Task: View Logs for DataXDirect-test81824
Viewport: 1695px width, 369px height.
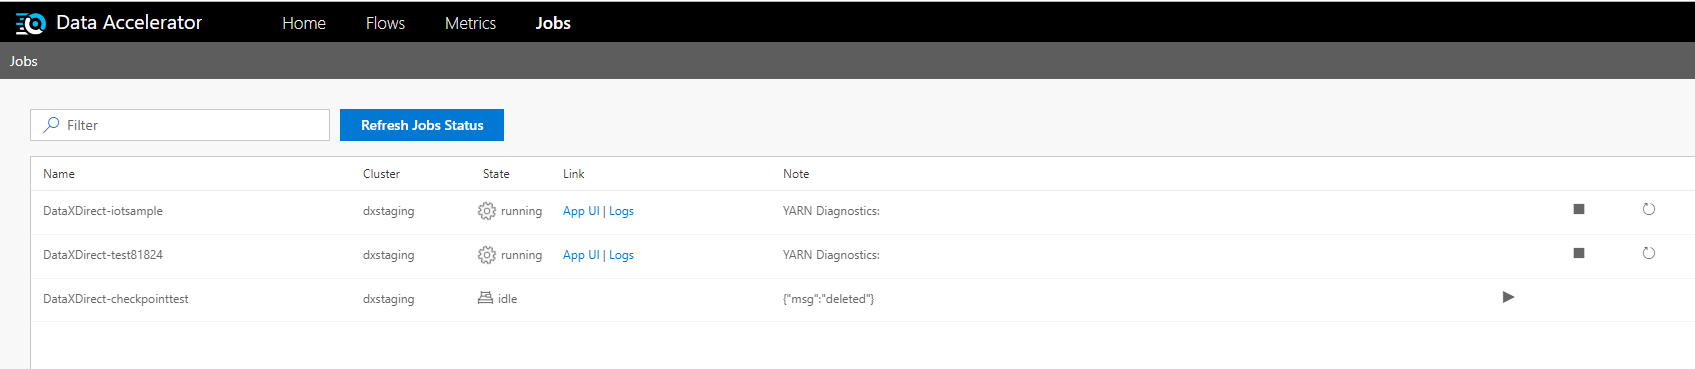Action: tap(621, 255)
